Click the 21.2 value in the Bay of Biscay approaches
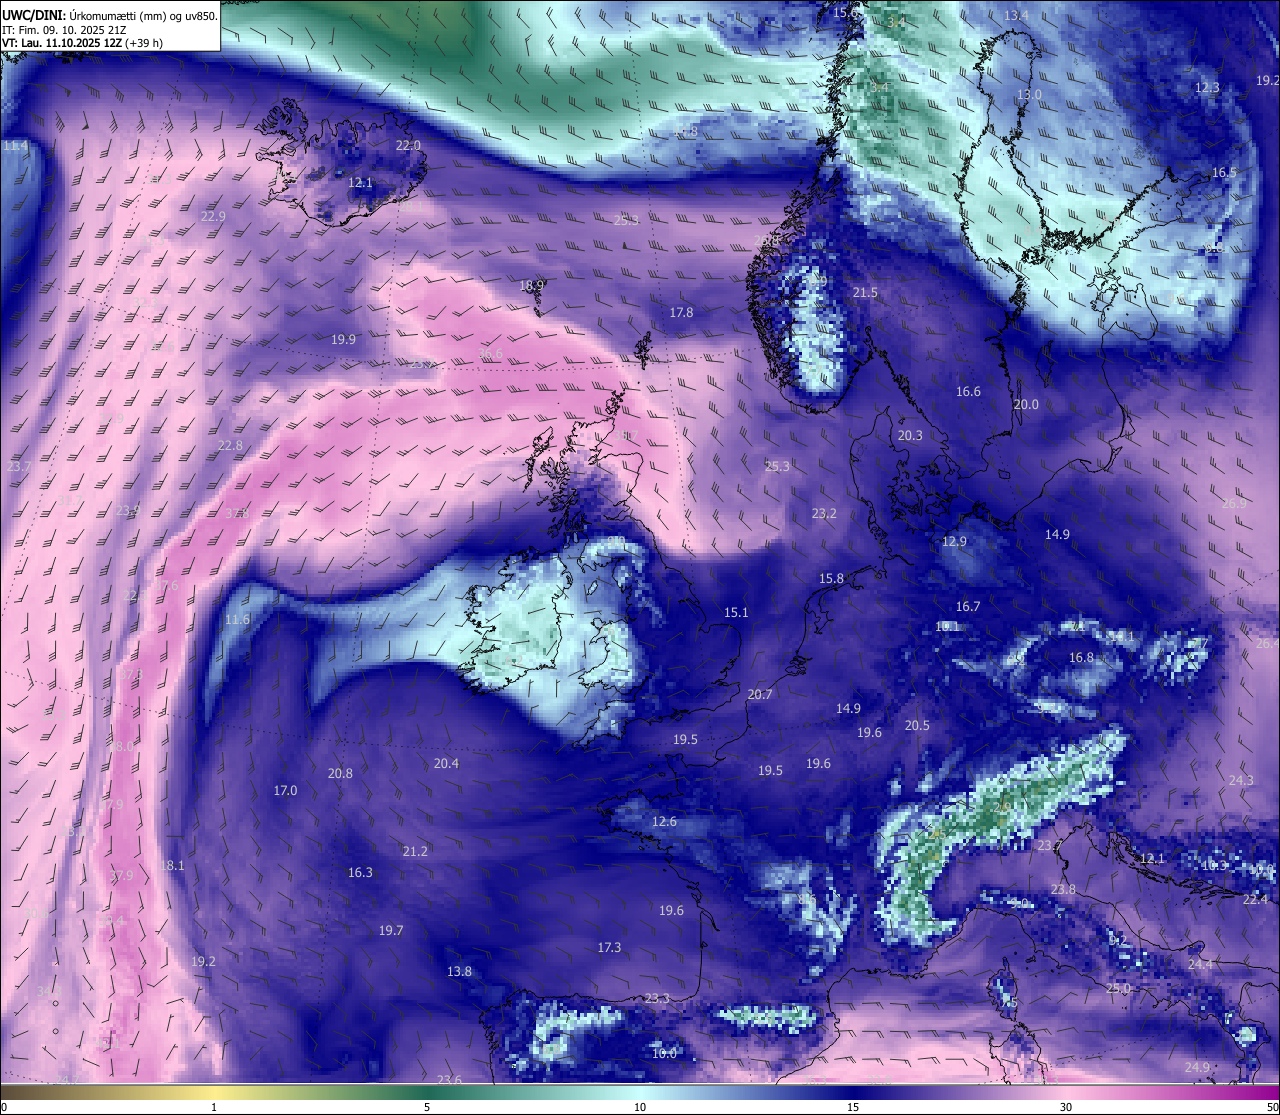The height and width of the screenshot is (1115, 1280). click(x=415, y=851)
